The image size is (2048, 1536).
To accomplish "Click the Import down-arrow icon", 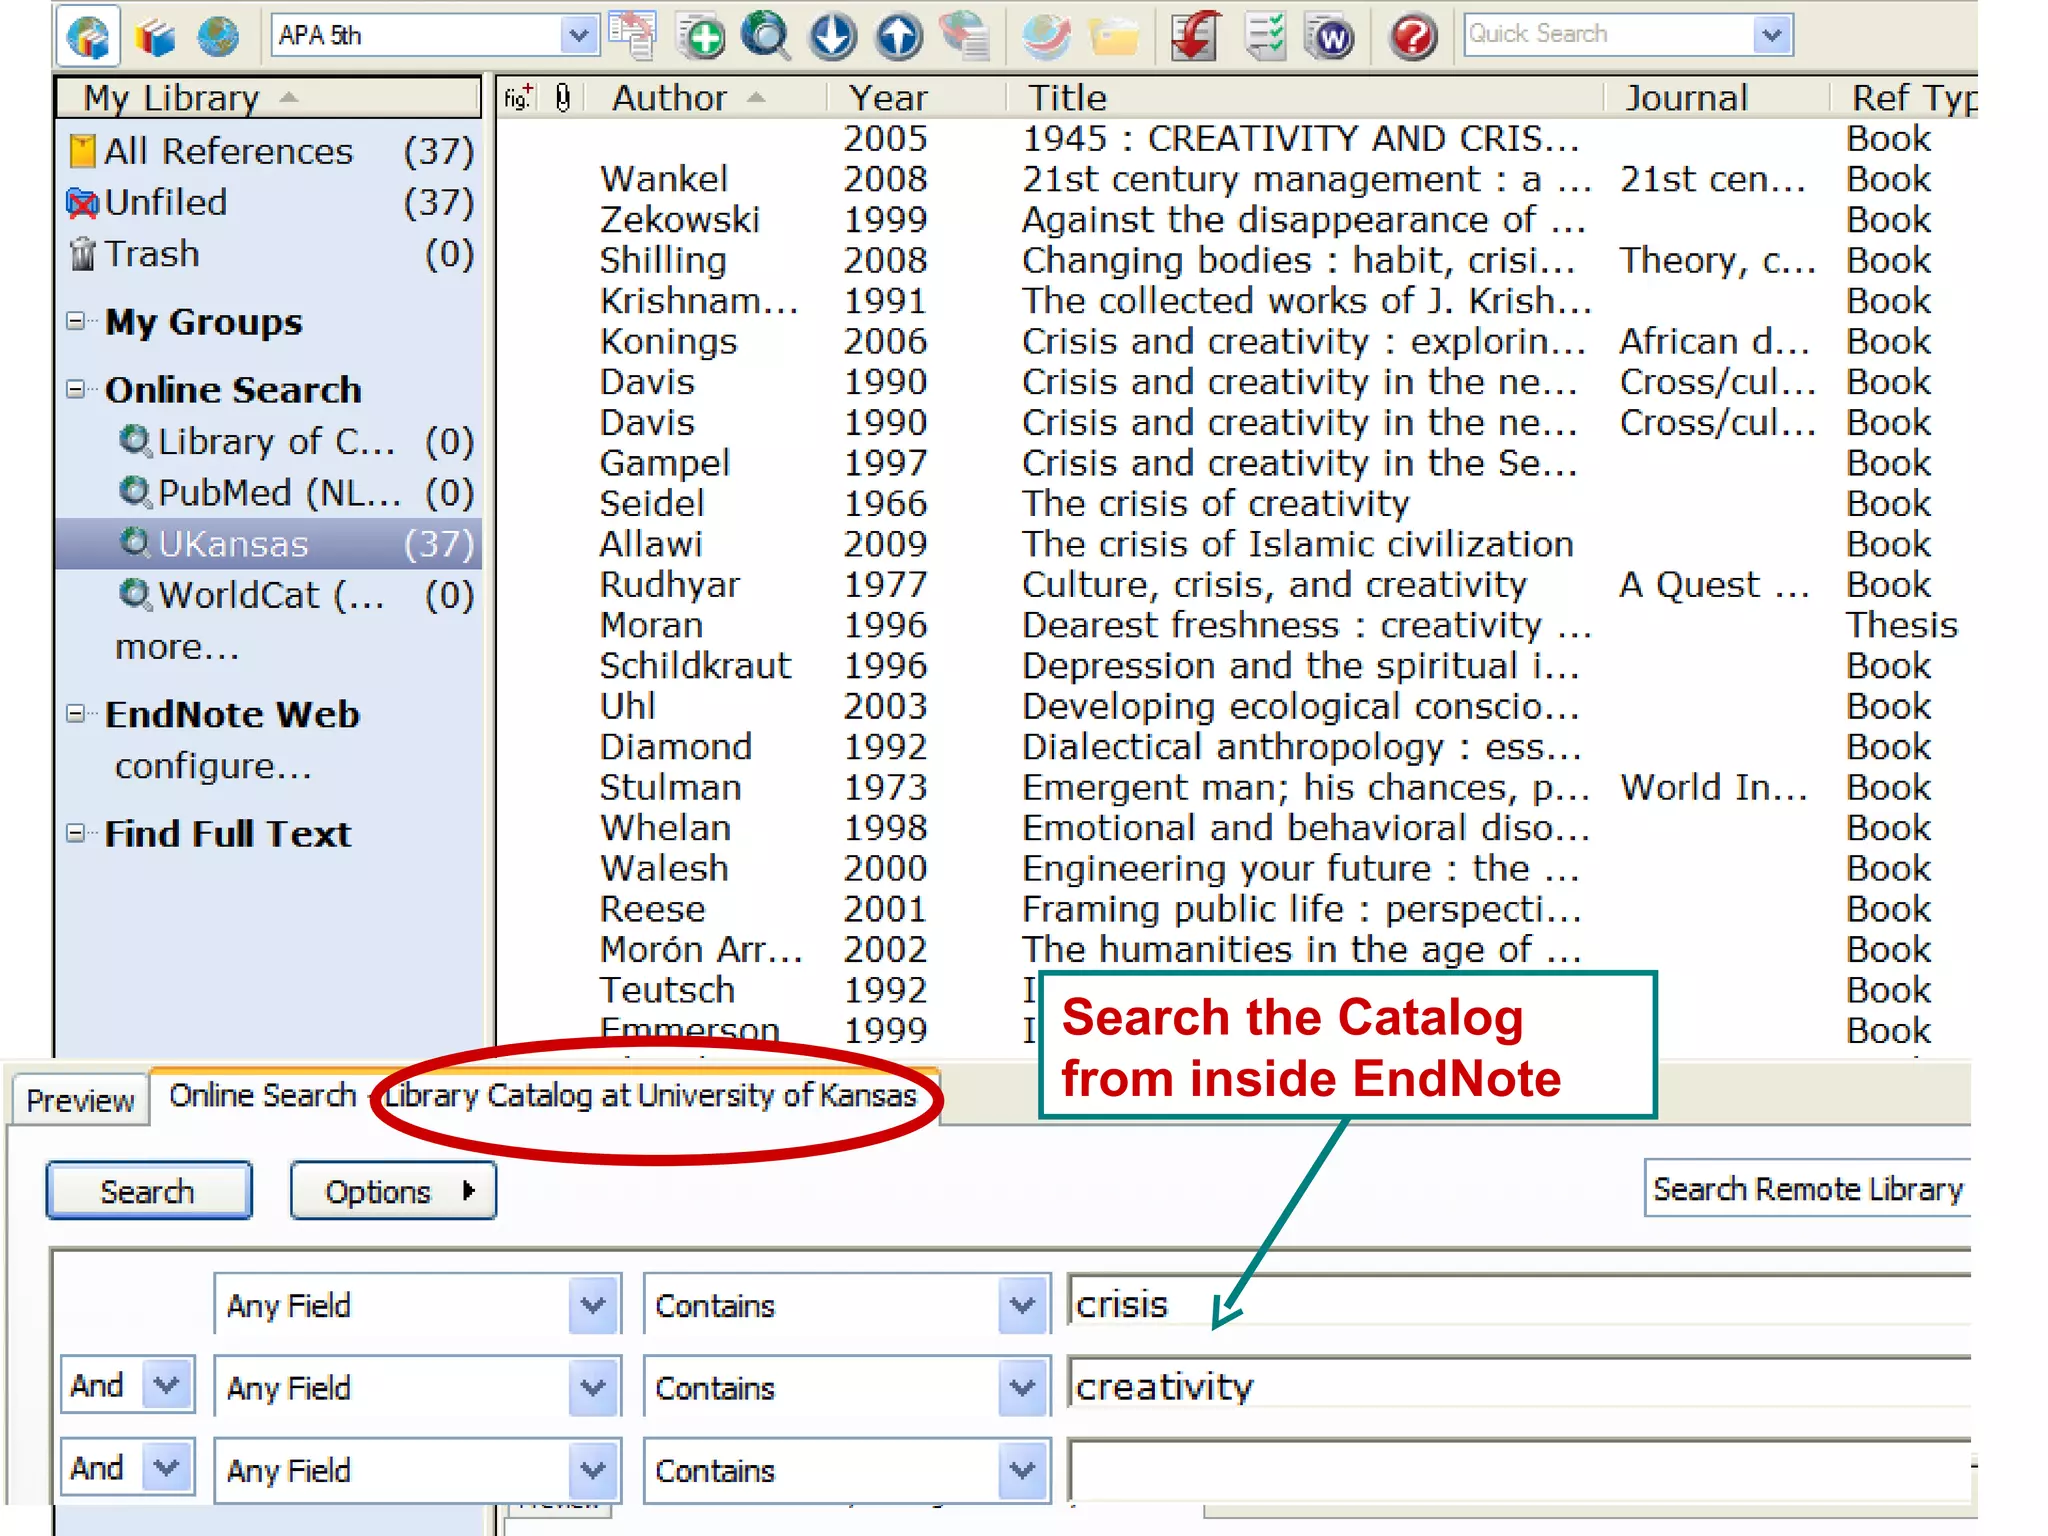I will [832, 37].
